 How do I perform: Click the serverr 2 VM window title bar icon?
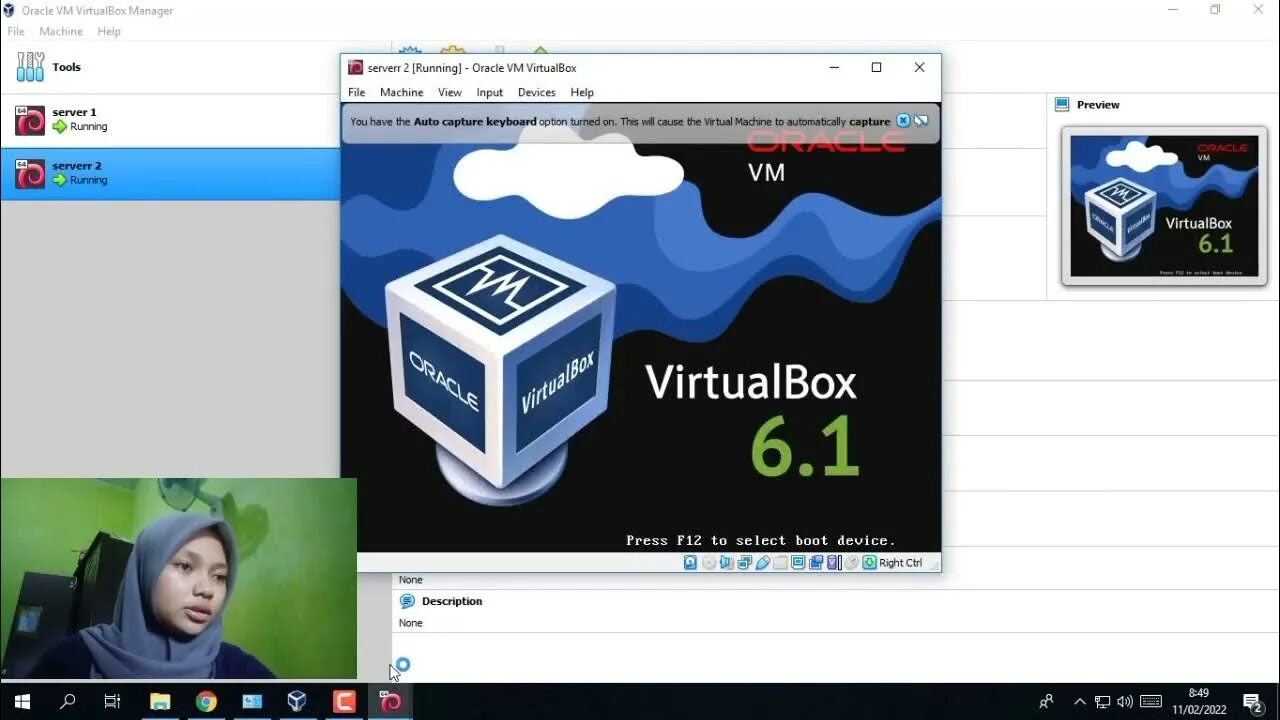(355, 67)
